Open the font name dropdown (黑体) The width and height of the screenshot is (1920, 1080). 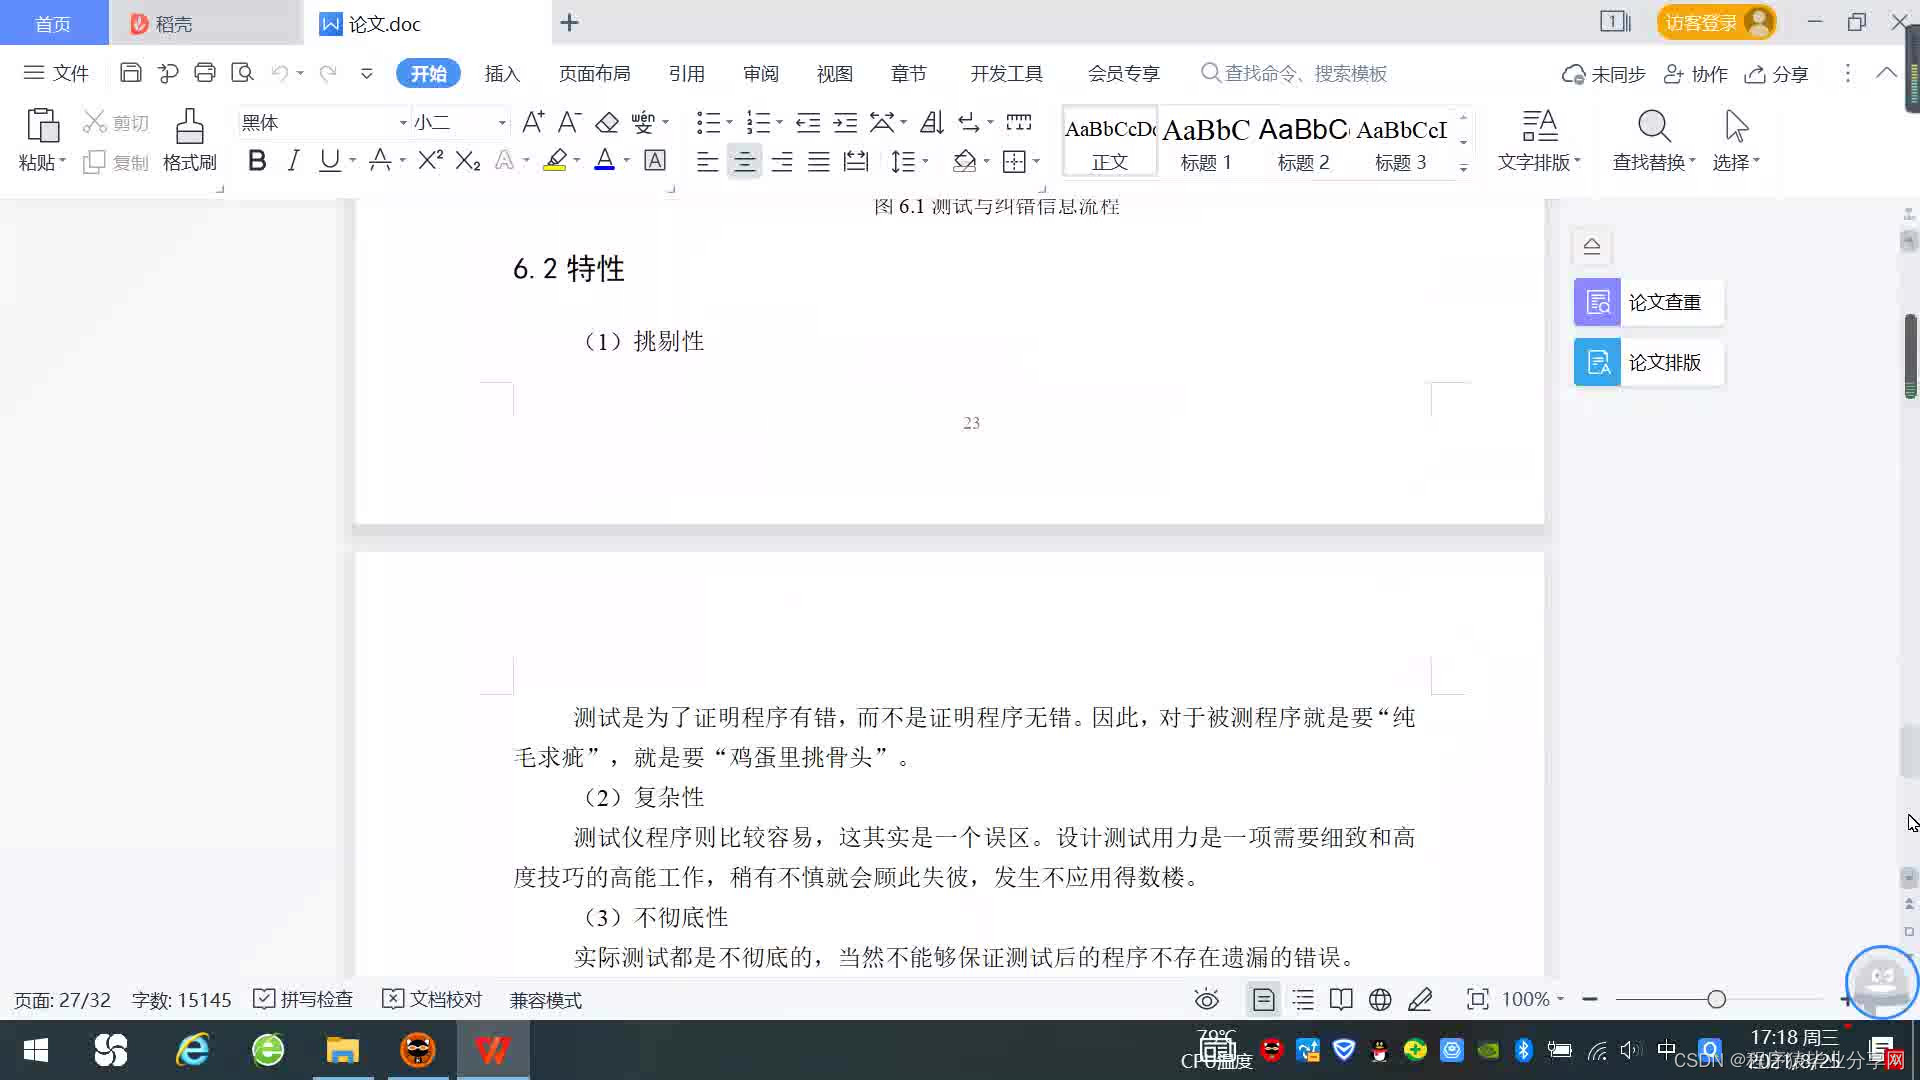coord(403,123)
